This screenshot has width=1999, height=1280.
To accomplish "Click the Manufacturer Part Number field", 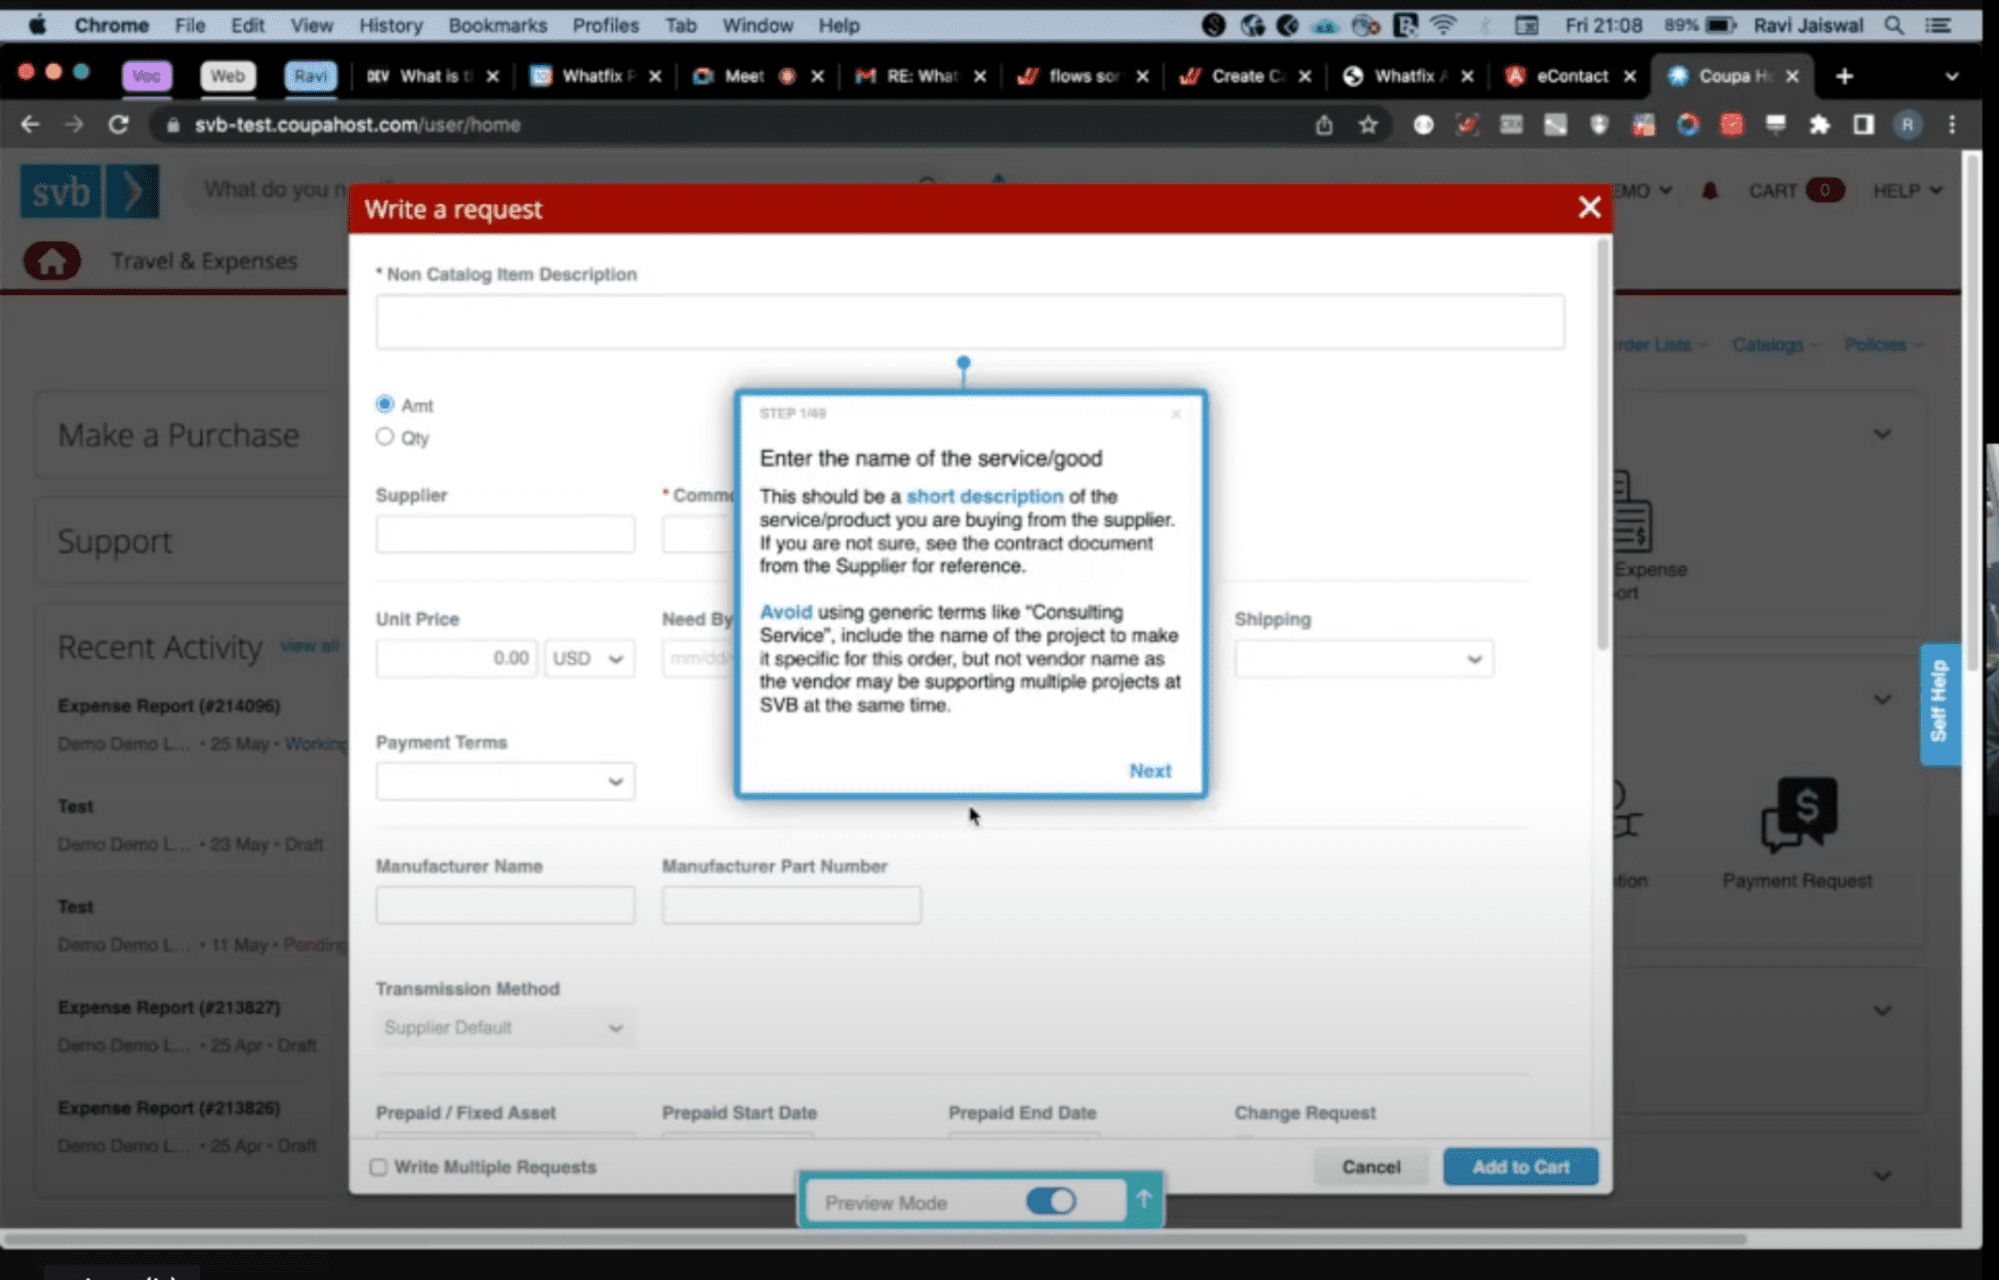I will point(791,905).
